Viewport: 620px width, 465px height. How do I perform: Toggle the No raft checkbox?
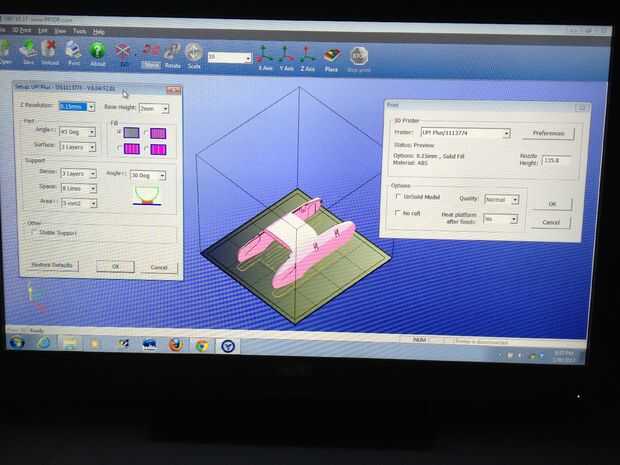coord(397,213)
